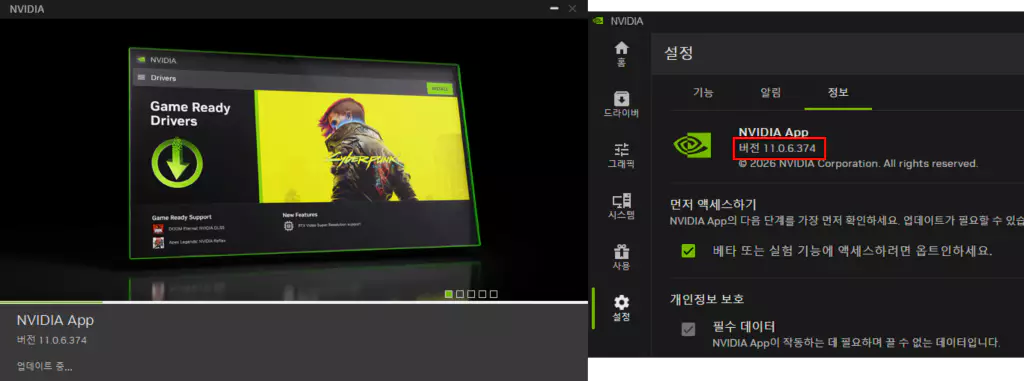The image size is (1024, 381).
Task: Click the 2026 NVIDIA Corporation copyright text
Action: tap(857, 163)
